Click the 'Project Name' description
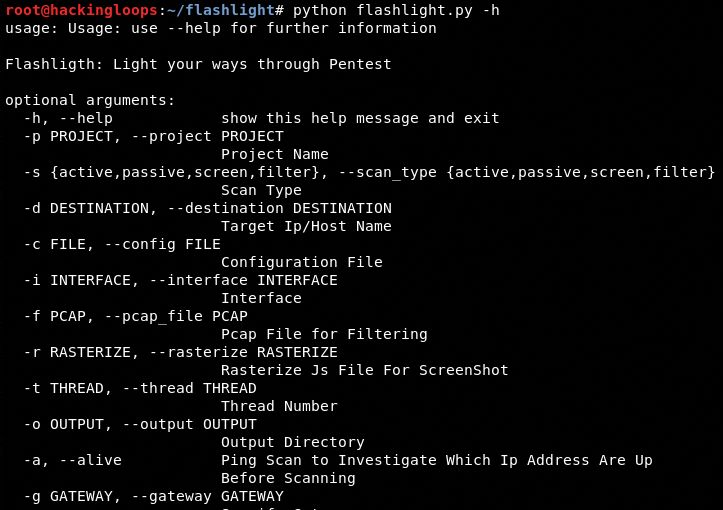 click(x=275, y=154)
